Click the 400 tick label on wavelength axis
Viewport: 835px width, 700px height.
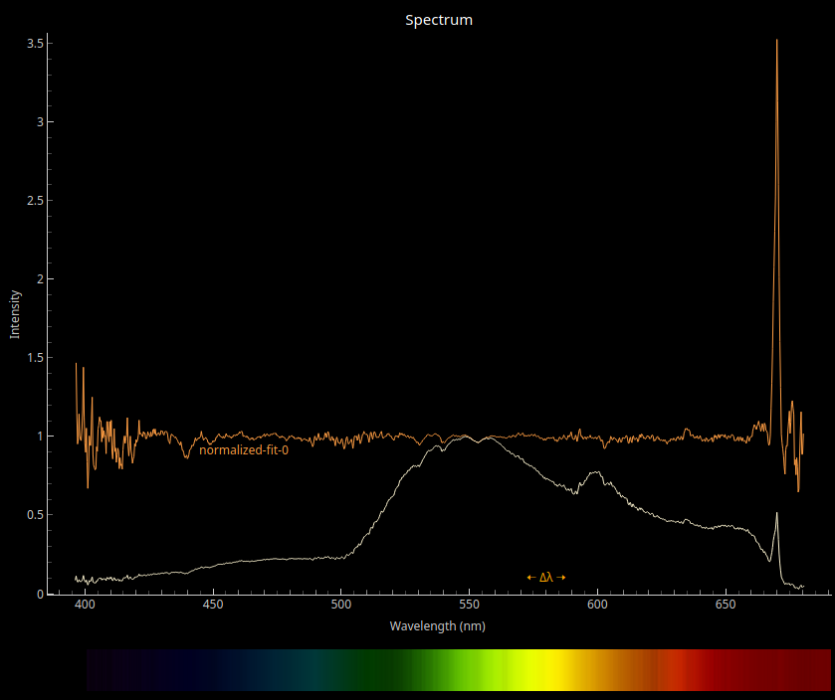85,606
